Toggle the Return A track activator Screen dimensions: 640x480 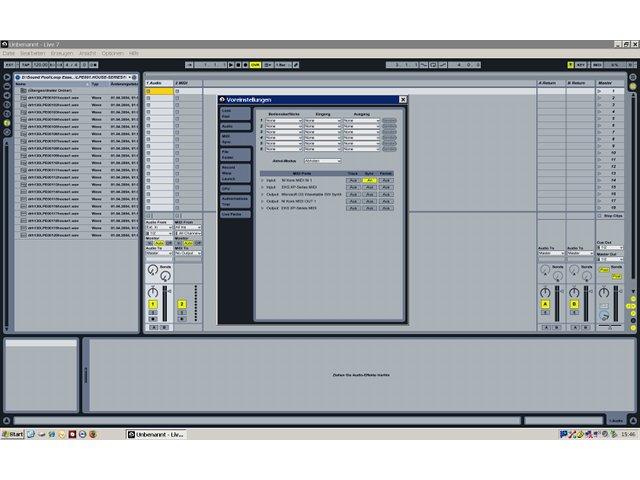(545, 304)
